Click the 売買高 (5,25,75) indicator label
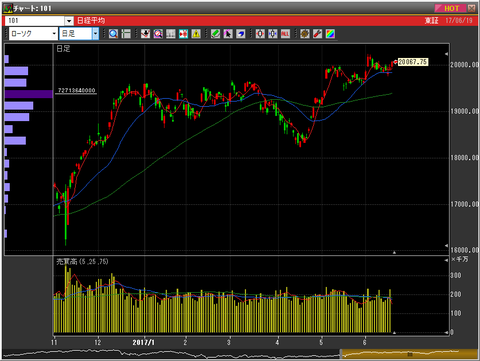 (82, 262)
